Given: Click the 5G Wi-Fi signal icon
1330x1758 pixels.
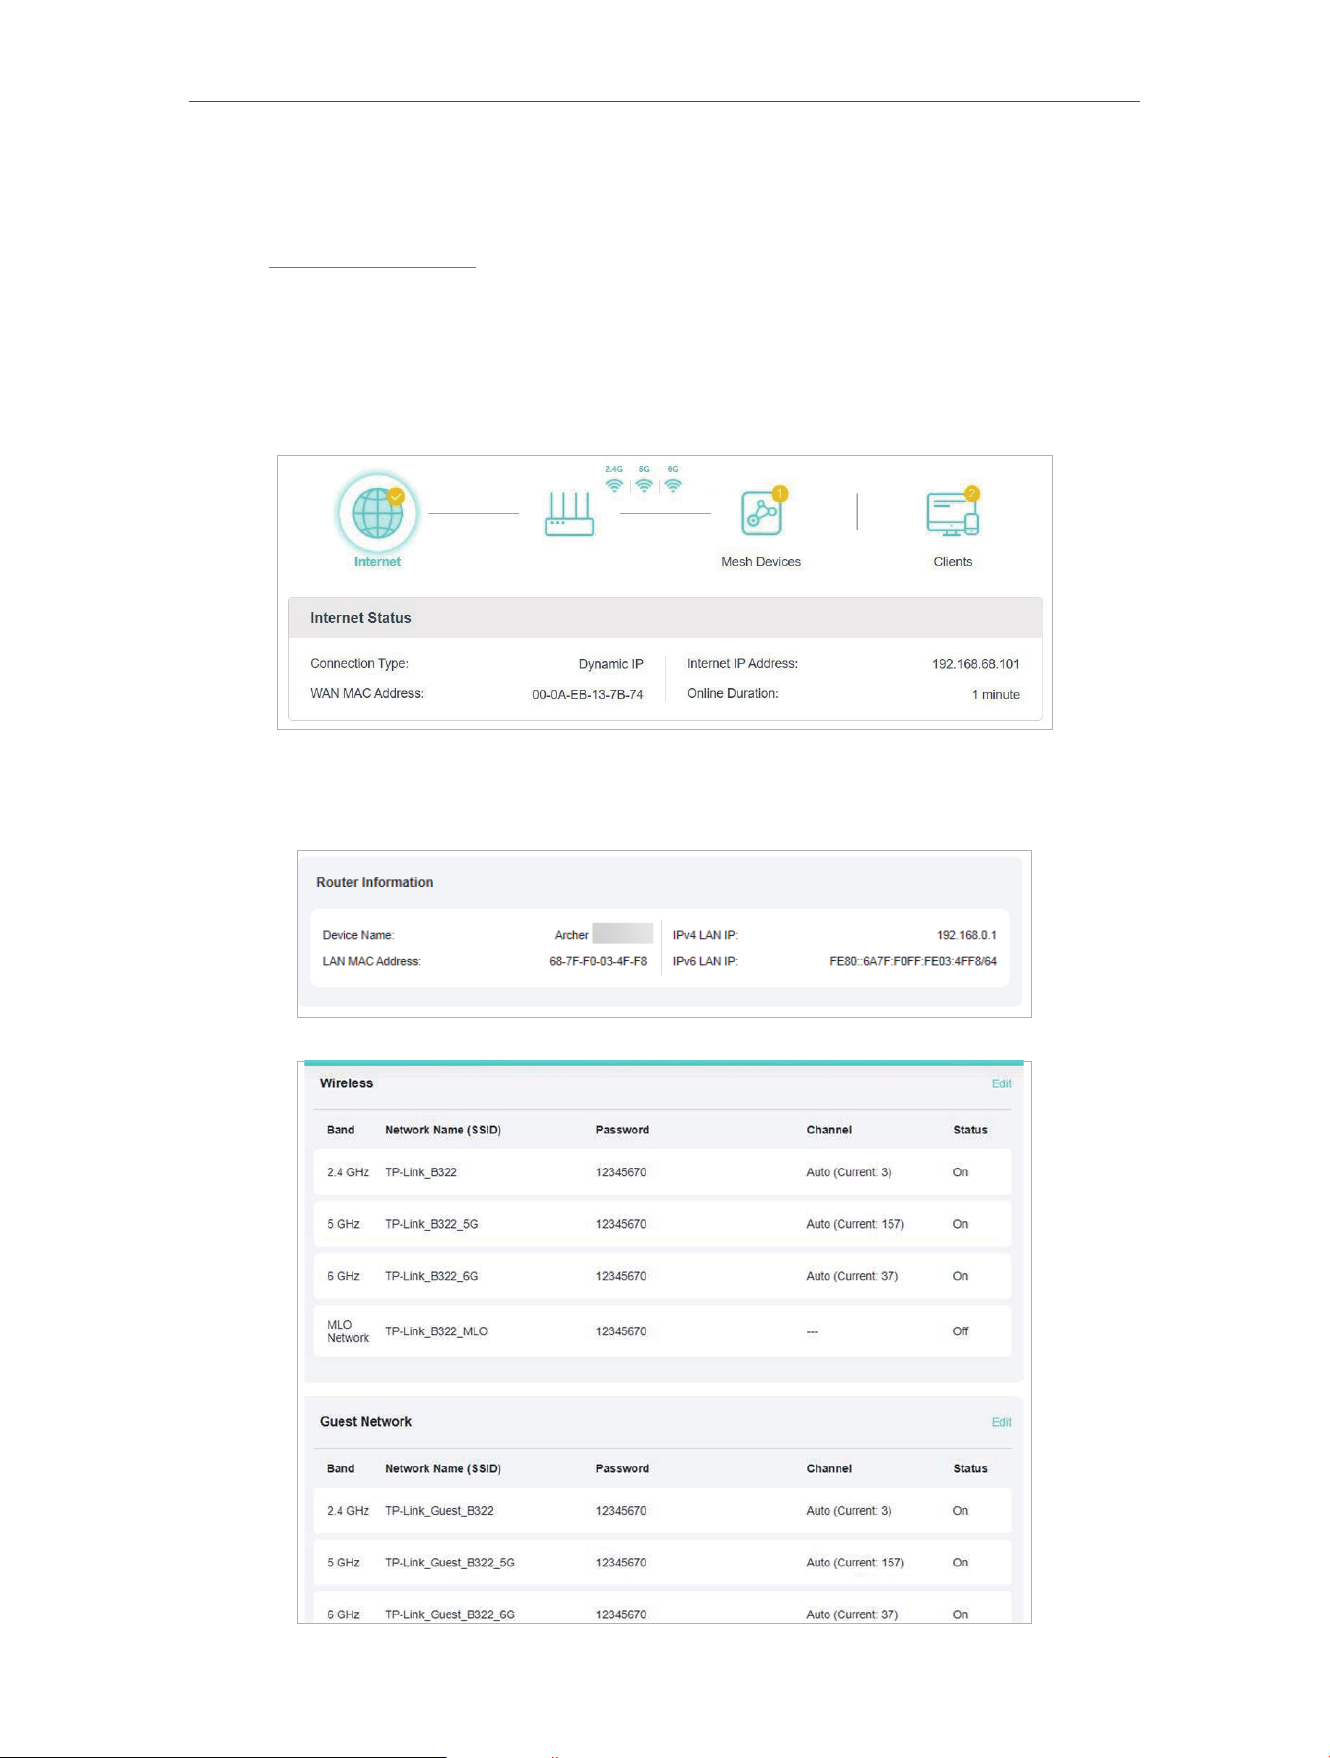Looking at the screenshot, I should pos(644,485).
